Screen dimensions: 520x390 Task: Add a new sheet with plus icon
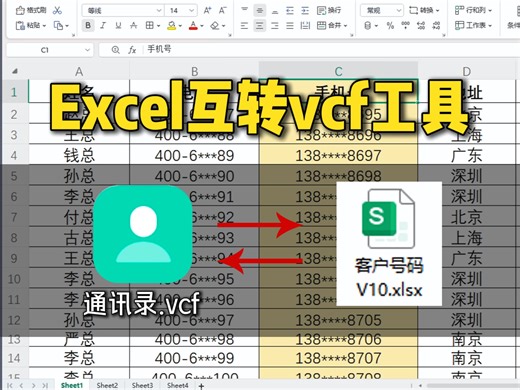pyautogui.click(x=201, y=386)
